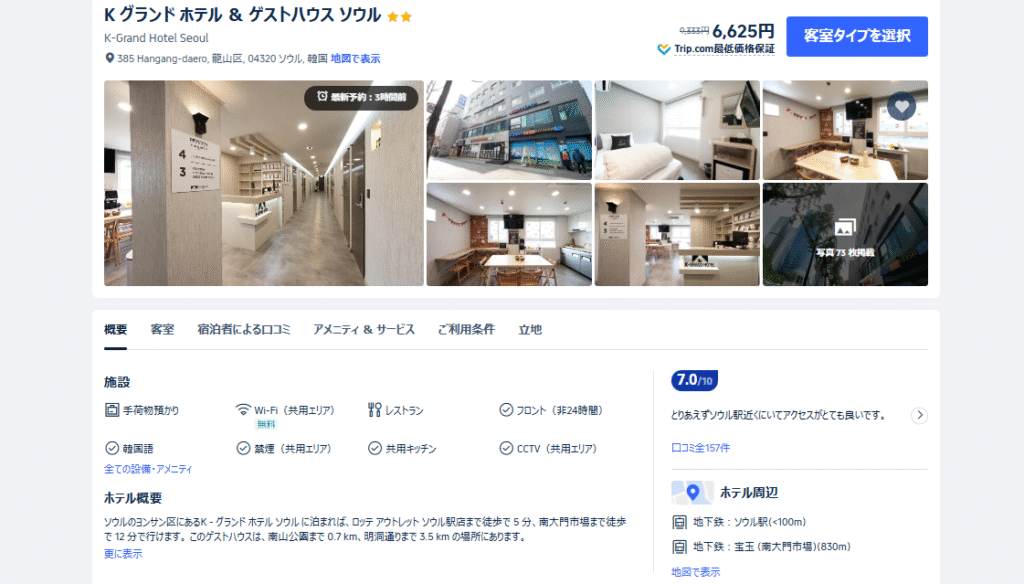Expand hotel overview with 更に表示
This screenshot has height=584, width=1024.
pos(123,553)
